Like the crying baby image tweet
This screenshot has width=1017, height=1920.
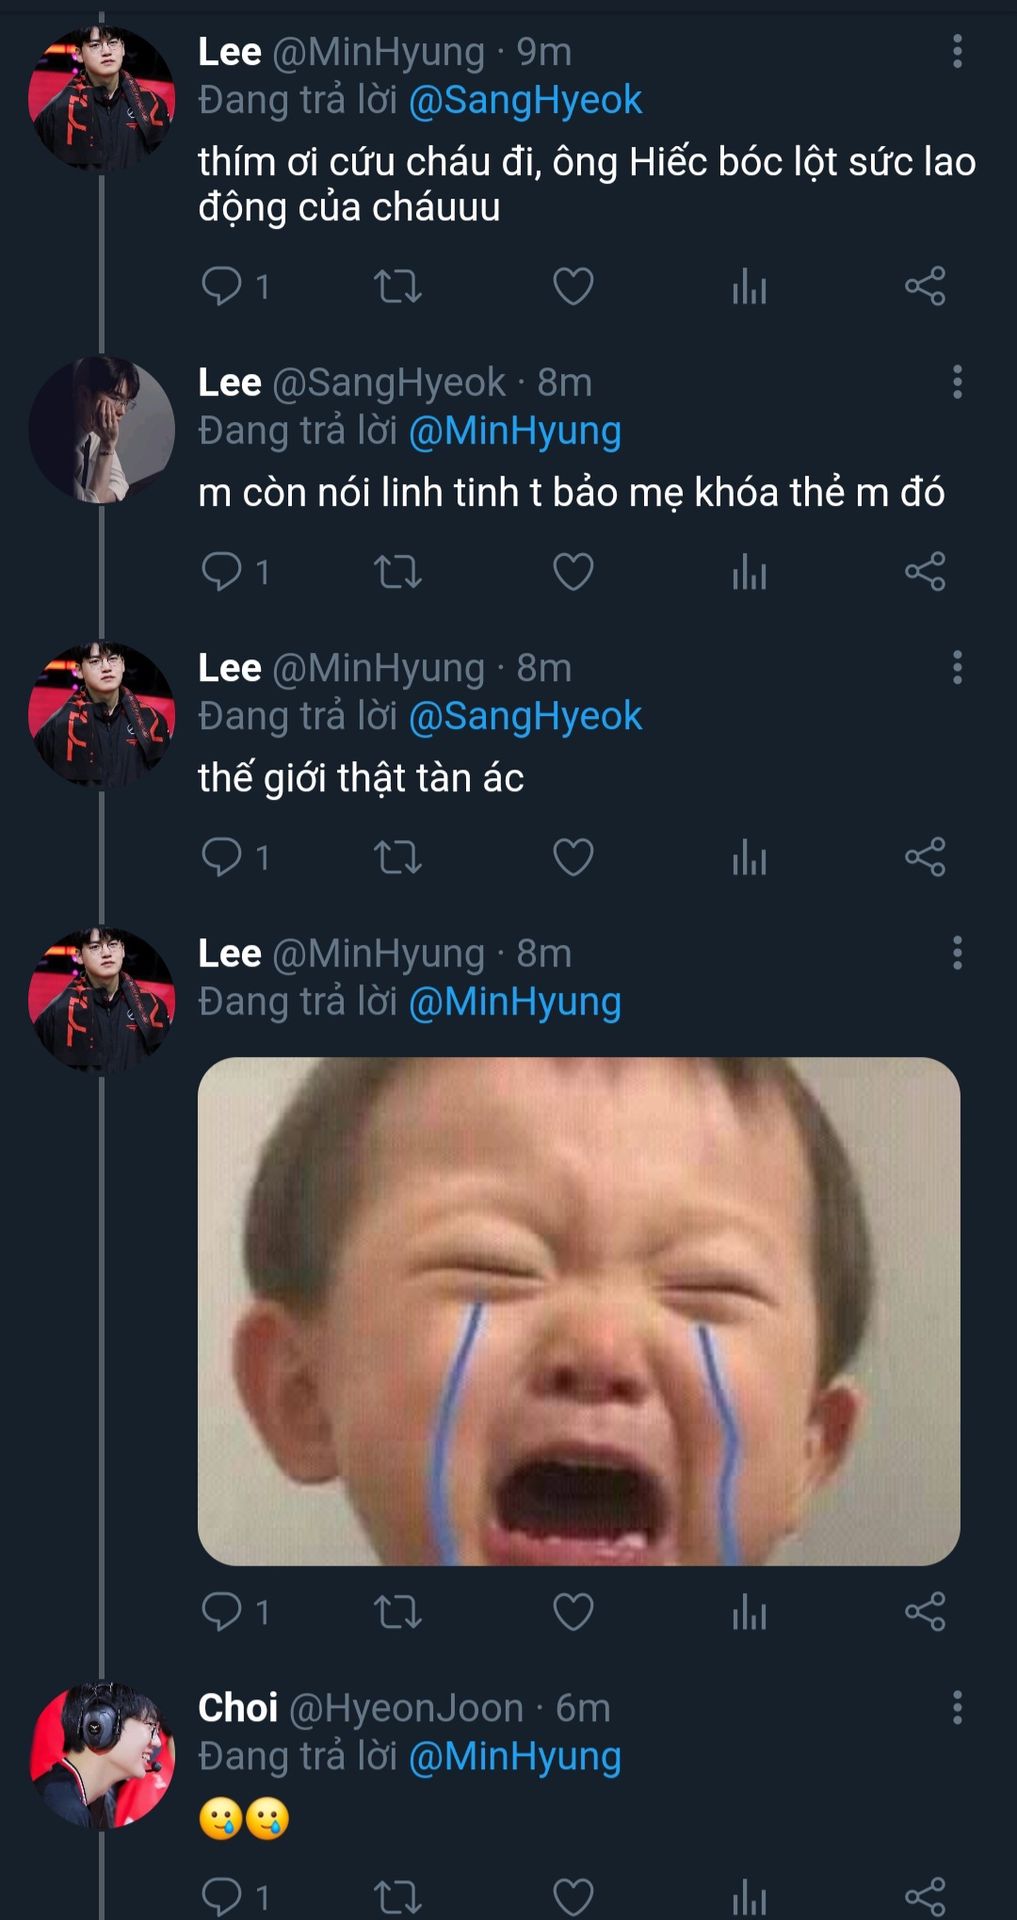click(x=573, y=1612)
